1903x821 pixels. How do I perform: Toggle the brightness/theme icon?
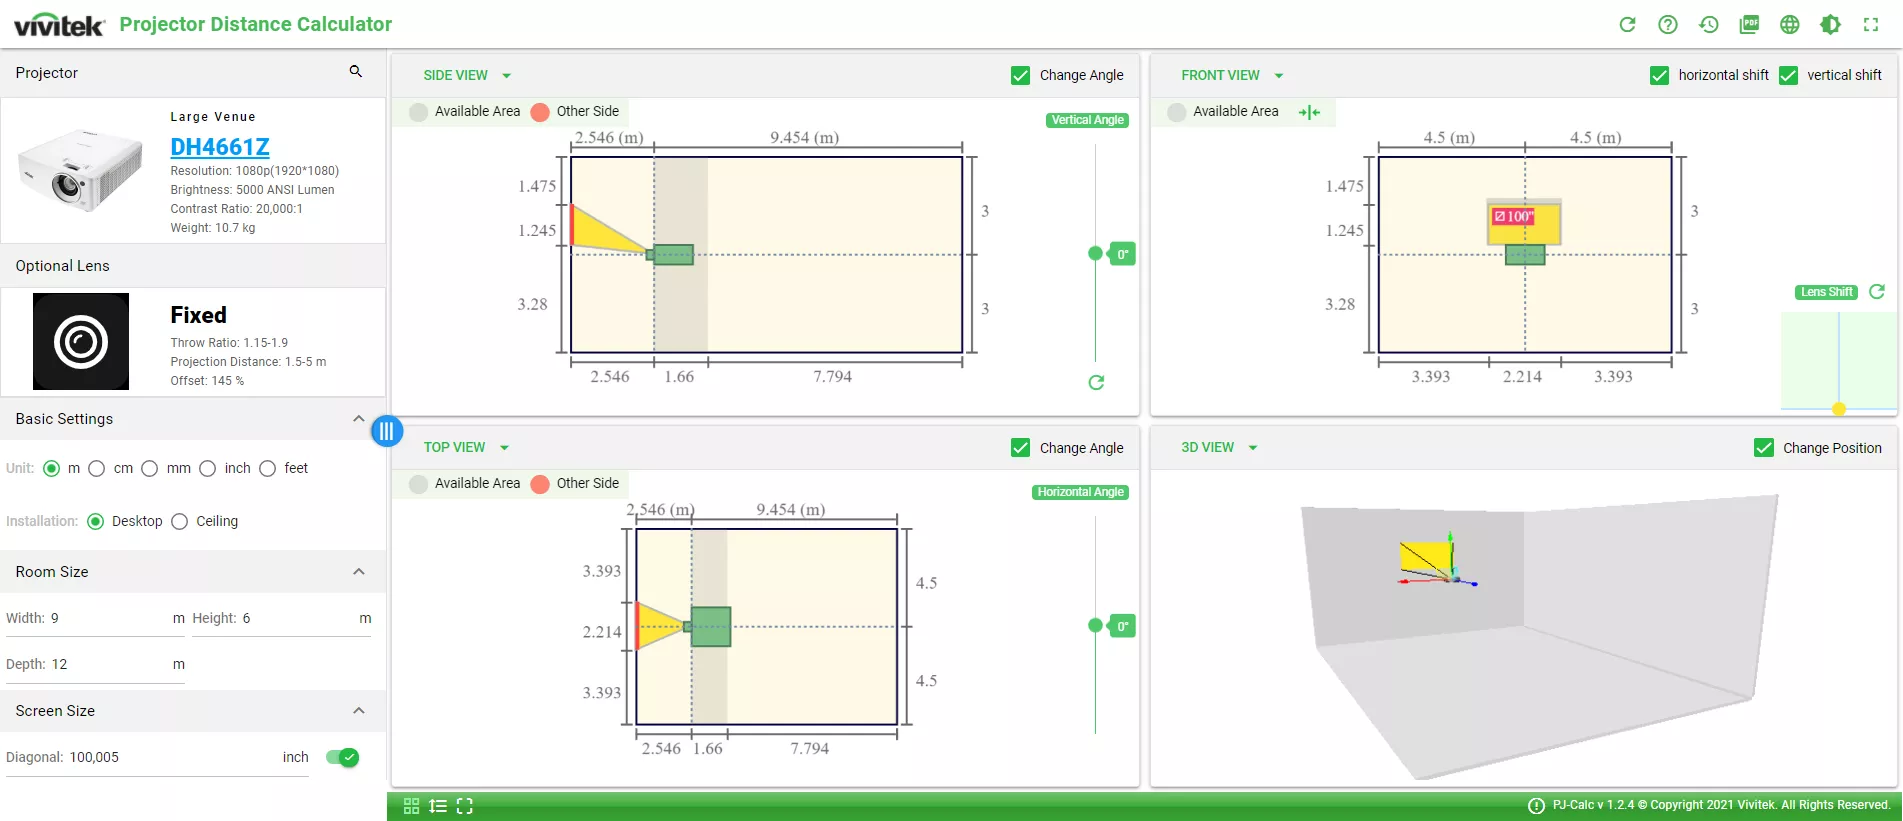pyautogui.click(x=1830, y=24)
